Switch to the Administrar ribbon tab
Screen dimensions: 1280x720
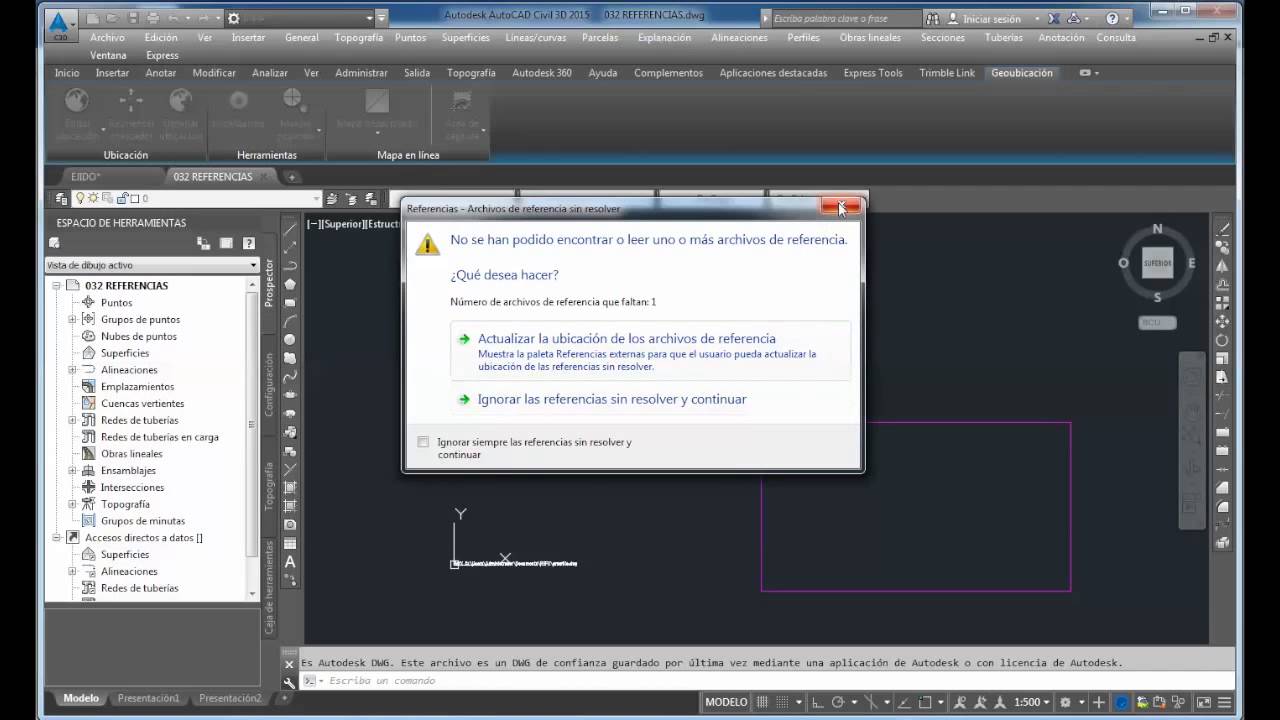361,73
